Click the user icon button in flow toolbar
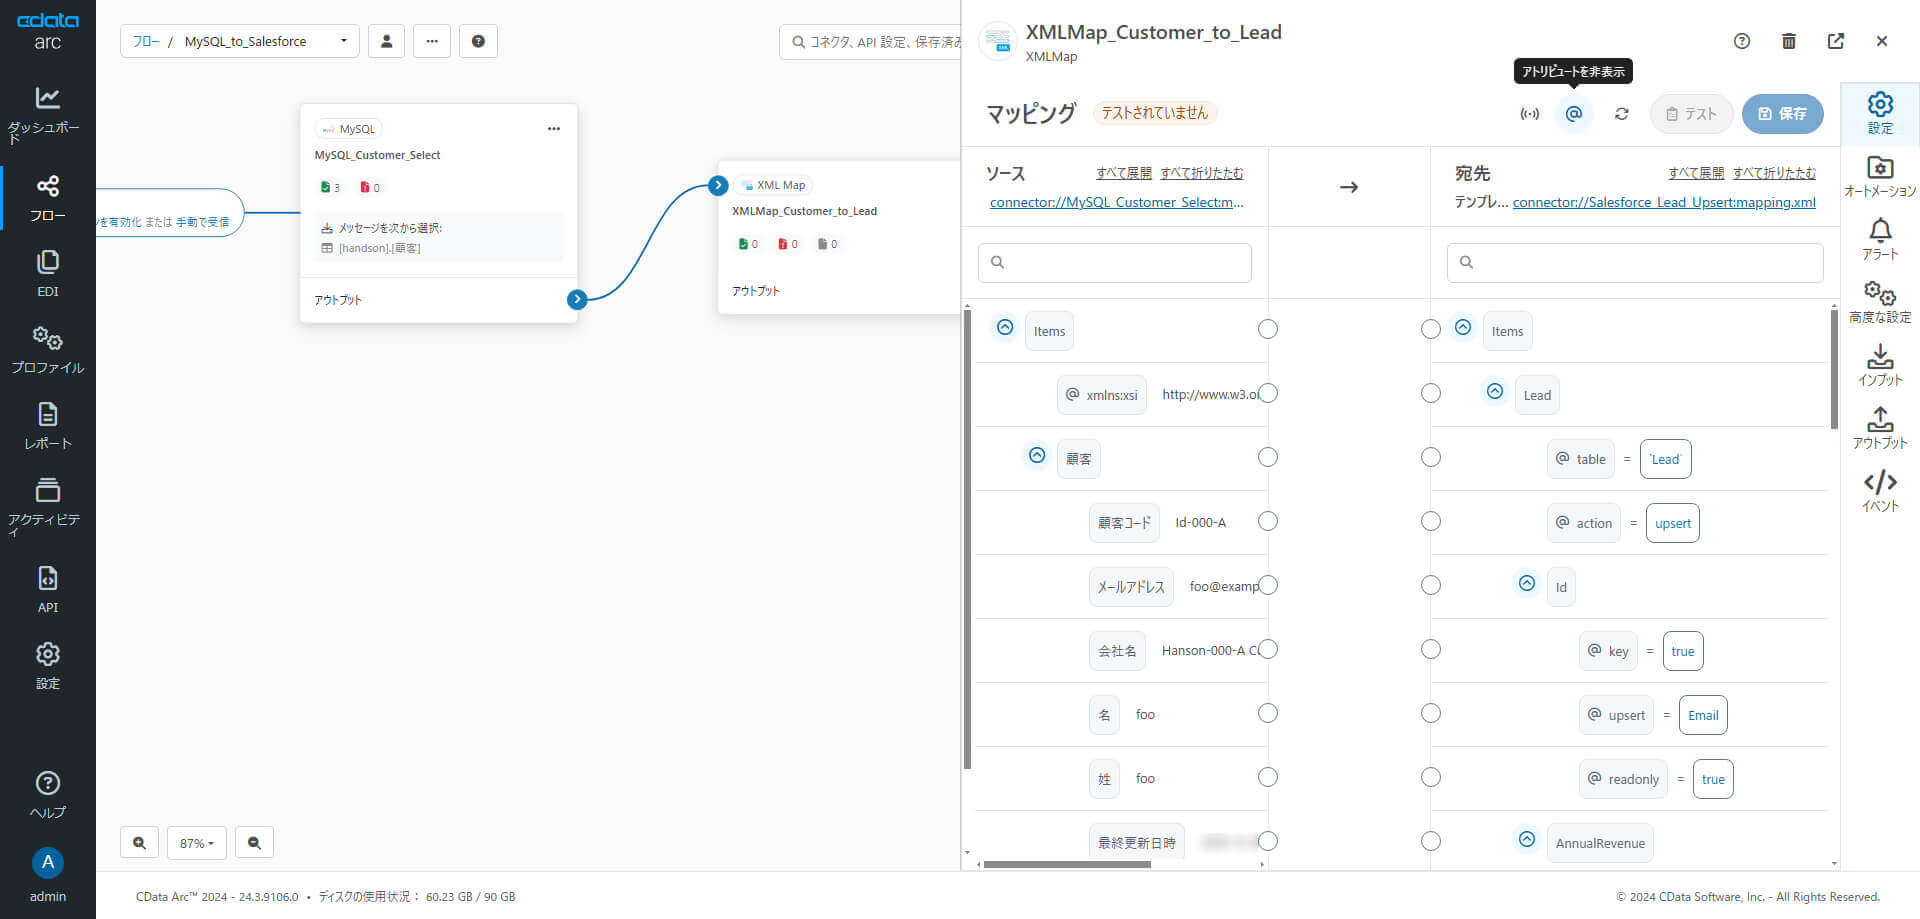Screen dimensions: 1920x919 click(x=386, y=41)
